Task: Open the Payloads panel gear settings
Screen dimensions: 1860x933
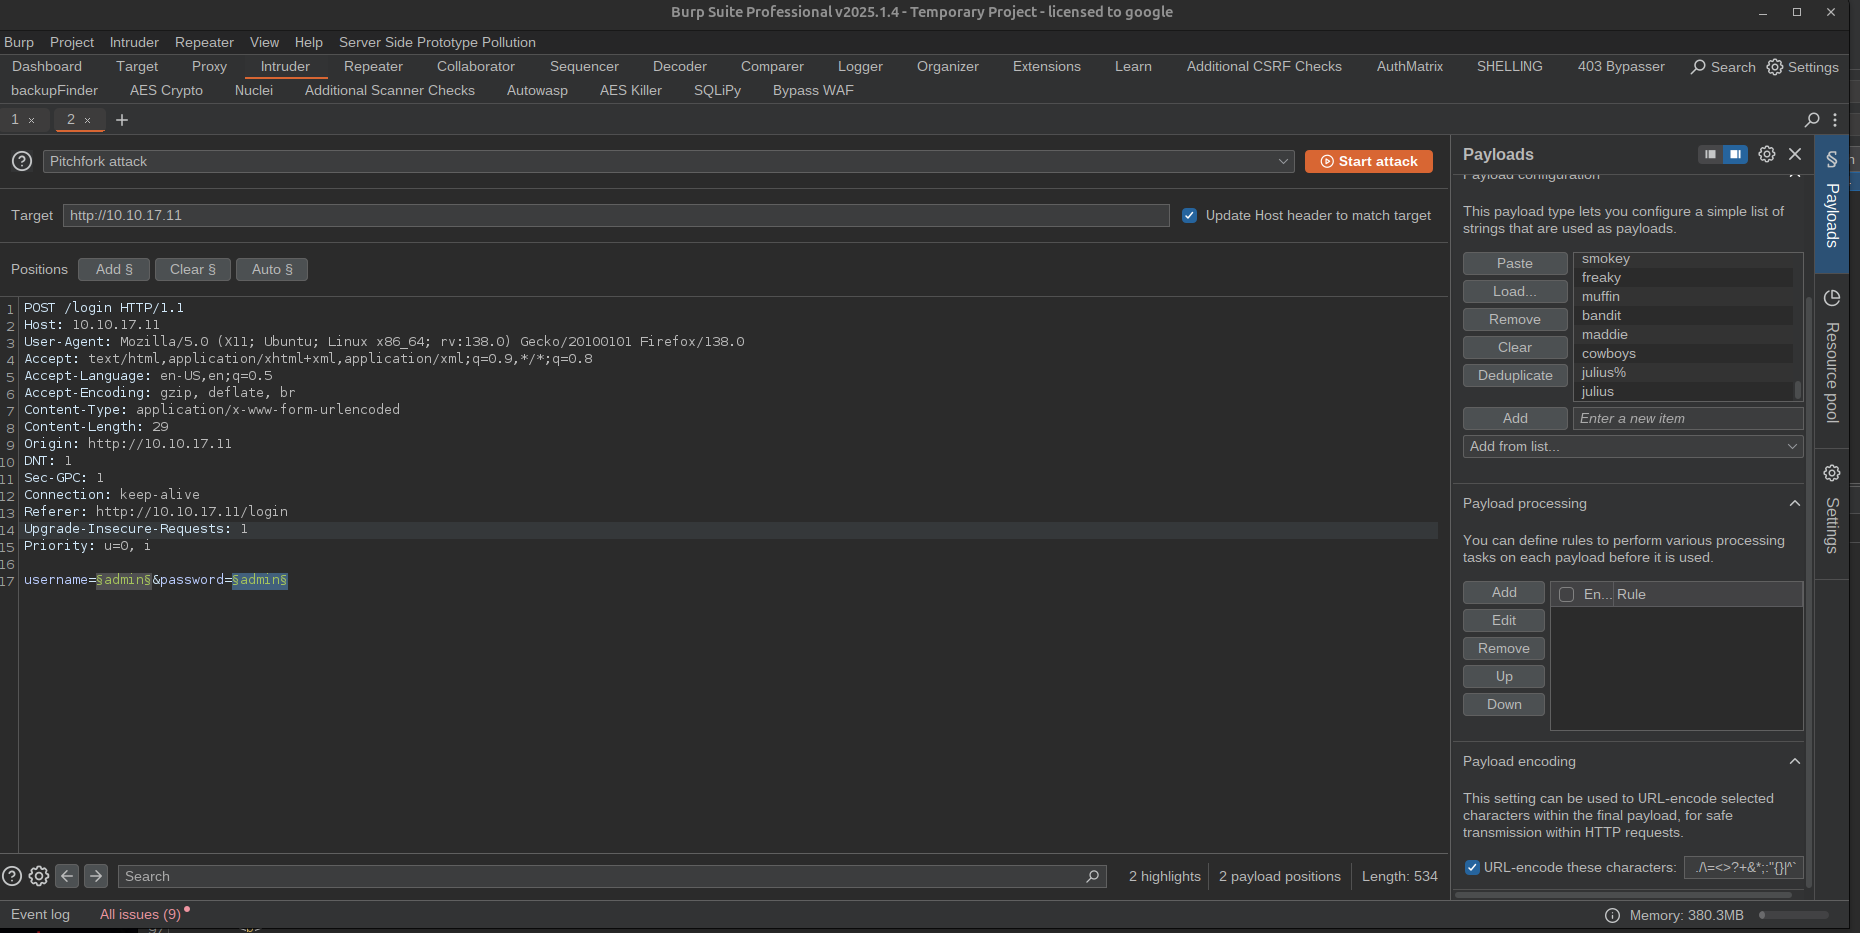Action: pyautogui.click(x=1767, y=154)
